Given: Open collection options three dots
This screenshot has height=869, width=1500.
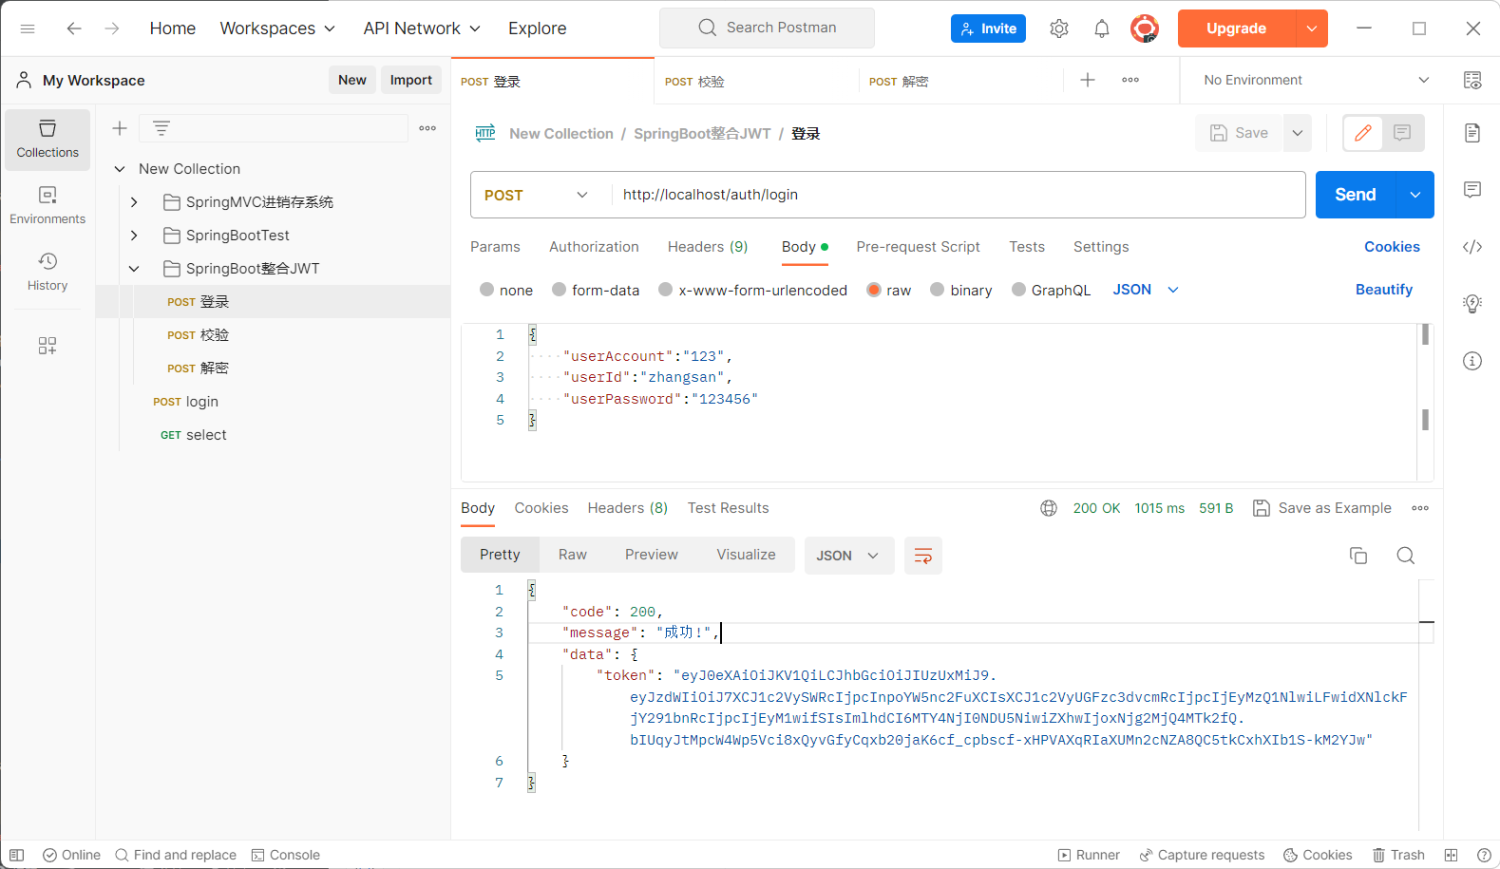Looking at the screenshot, I should 428,128.
